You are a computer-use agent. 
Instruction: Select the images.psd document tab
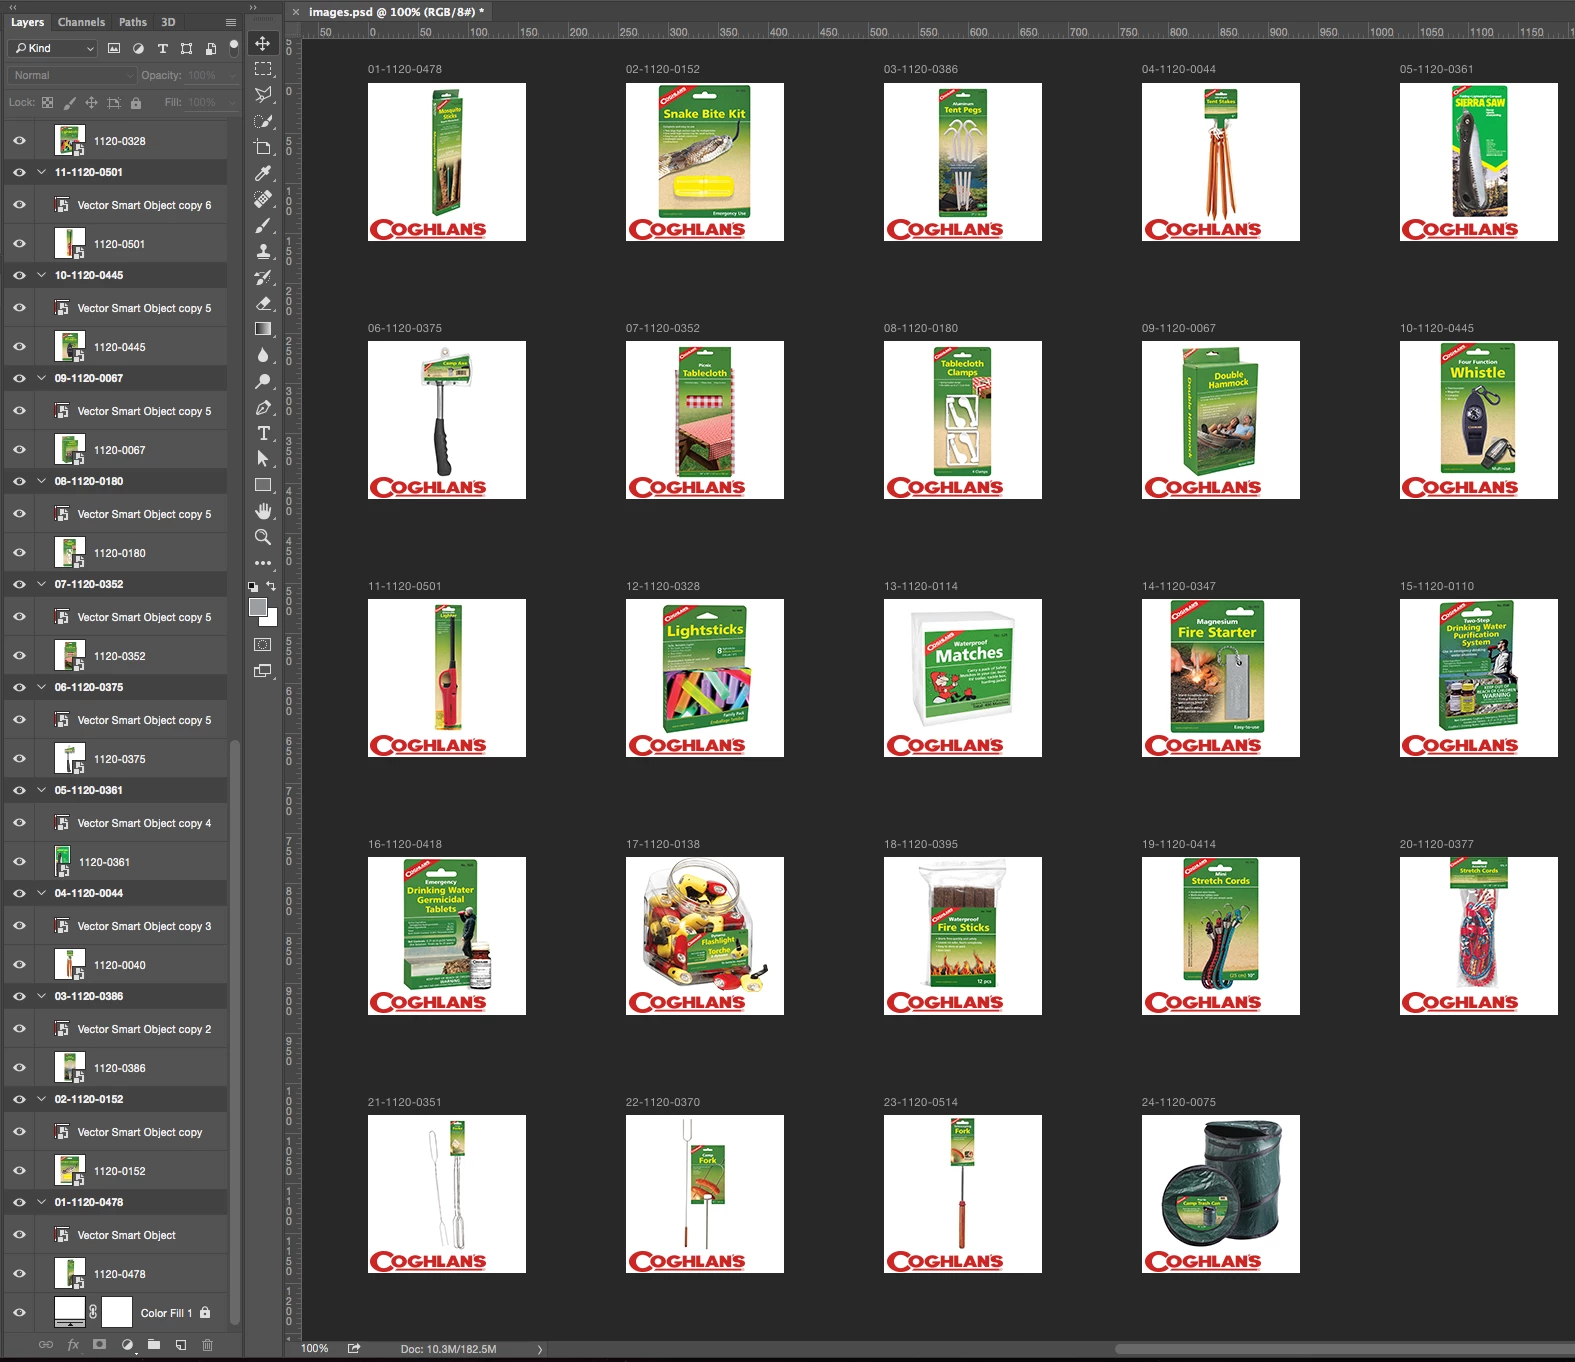pos(396,12)
